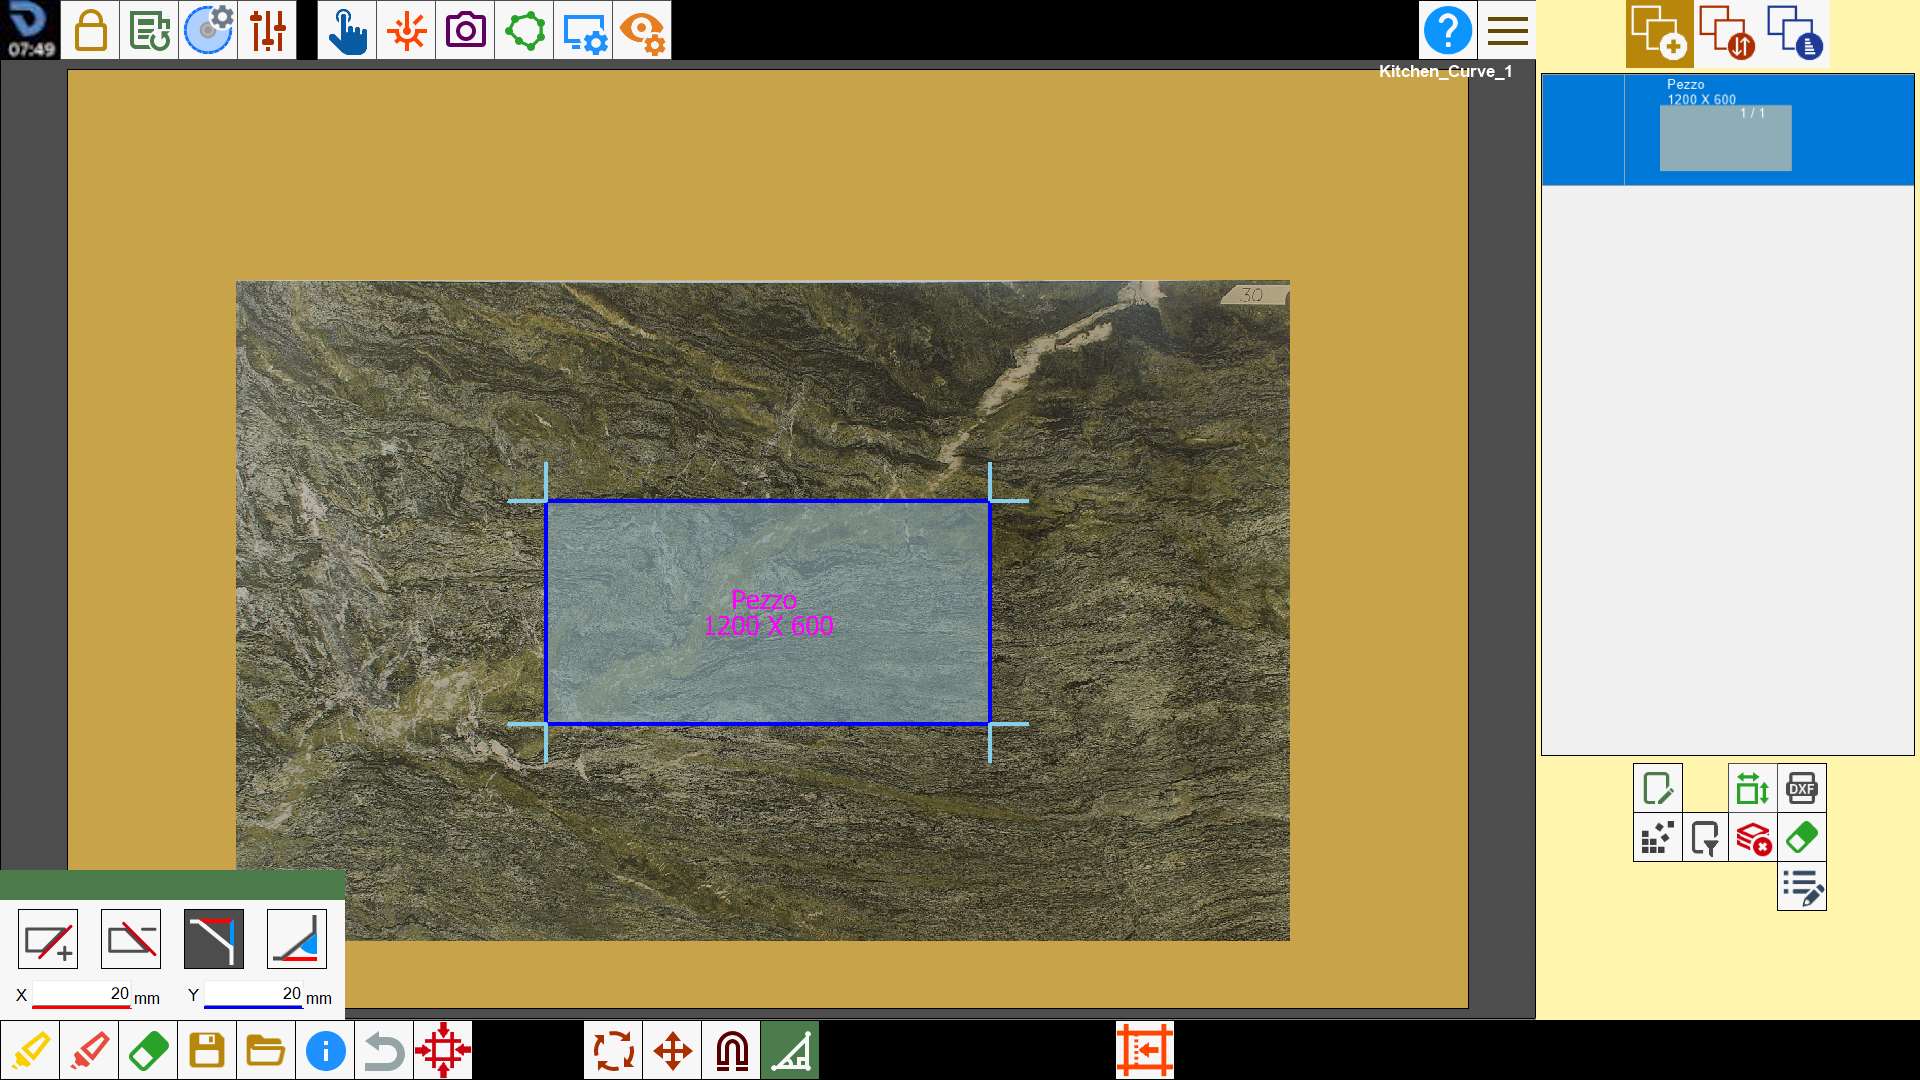
Task: Open the list edit pencil icon
Action: pyautogui.click(x=1801, y=886)
